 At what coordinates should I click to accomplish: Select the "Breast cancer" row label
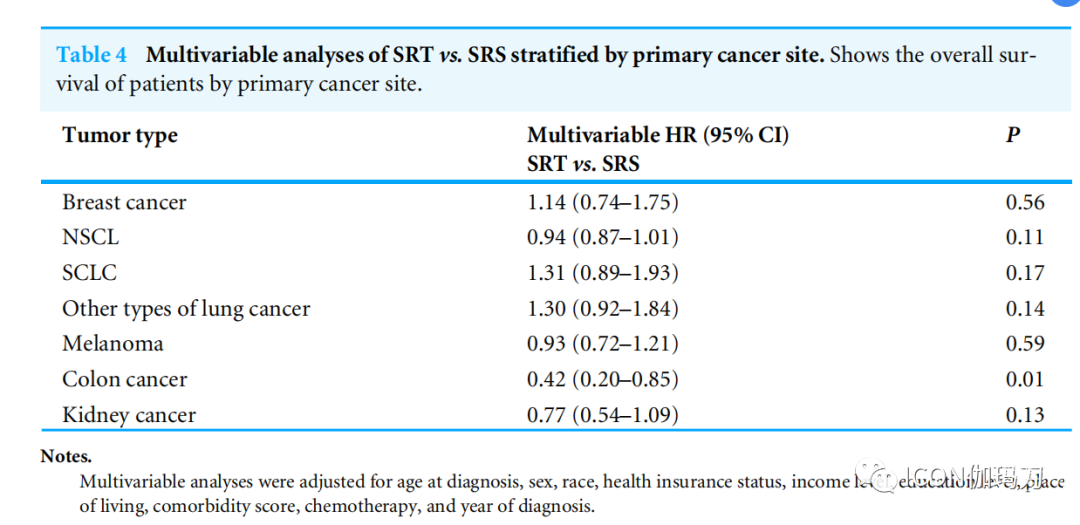[124, 202]
